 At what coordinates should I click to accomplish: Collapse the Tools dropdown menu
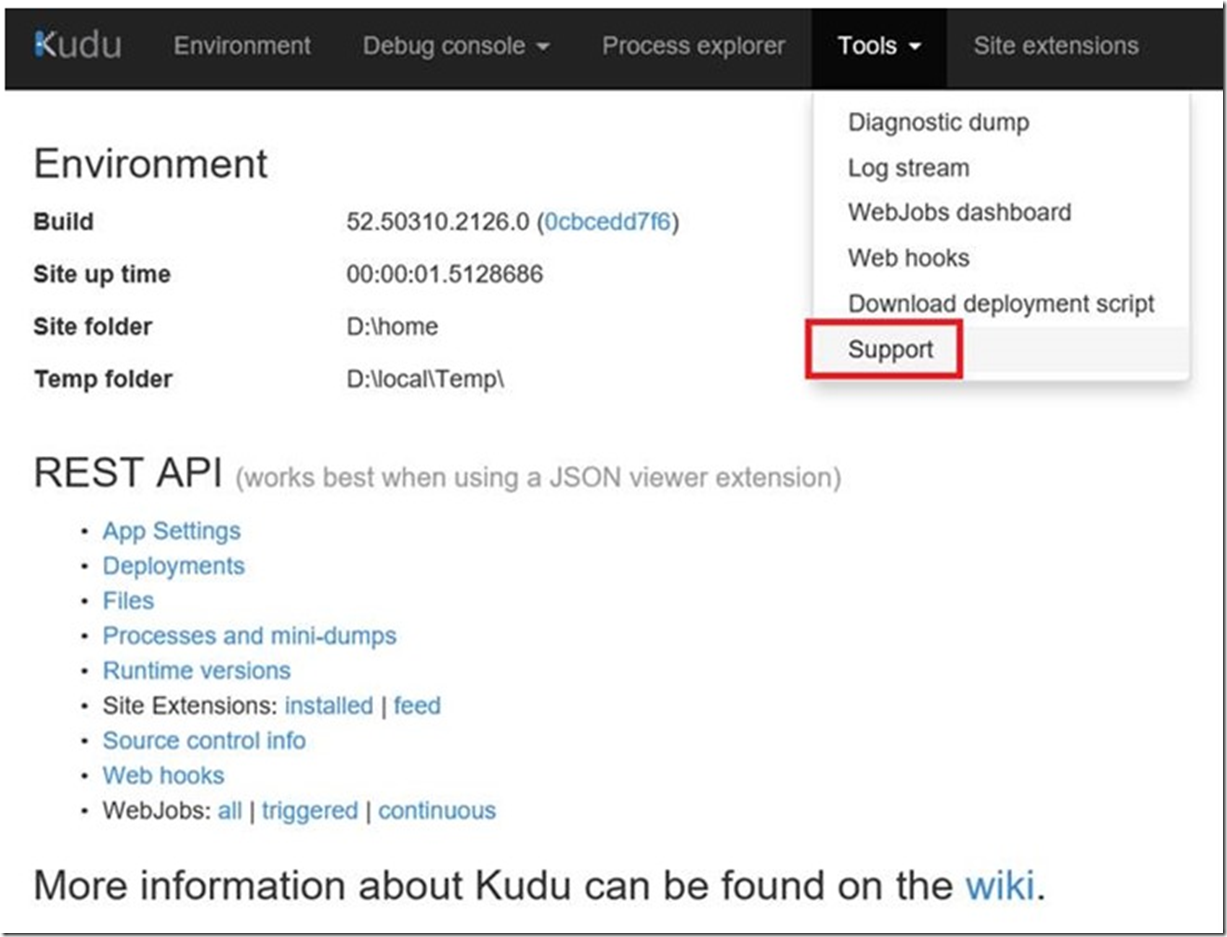(879, 46)
